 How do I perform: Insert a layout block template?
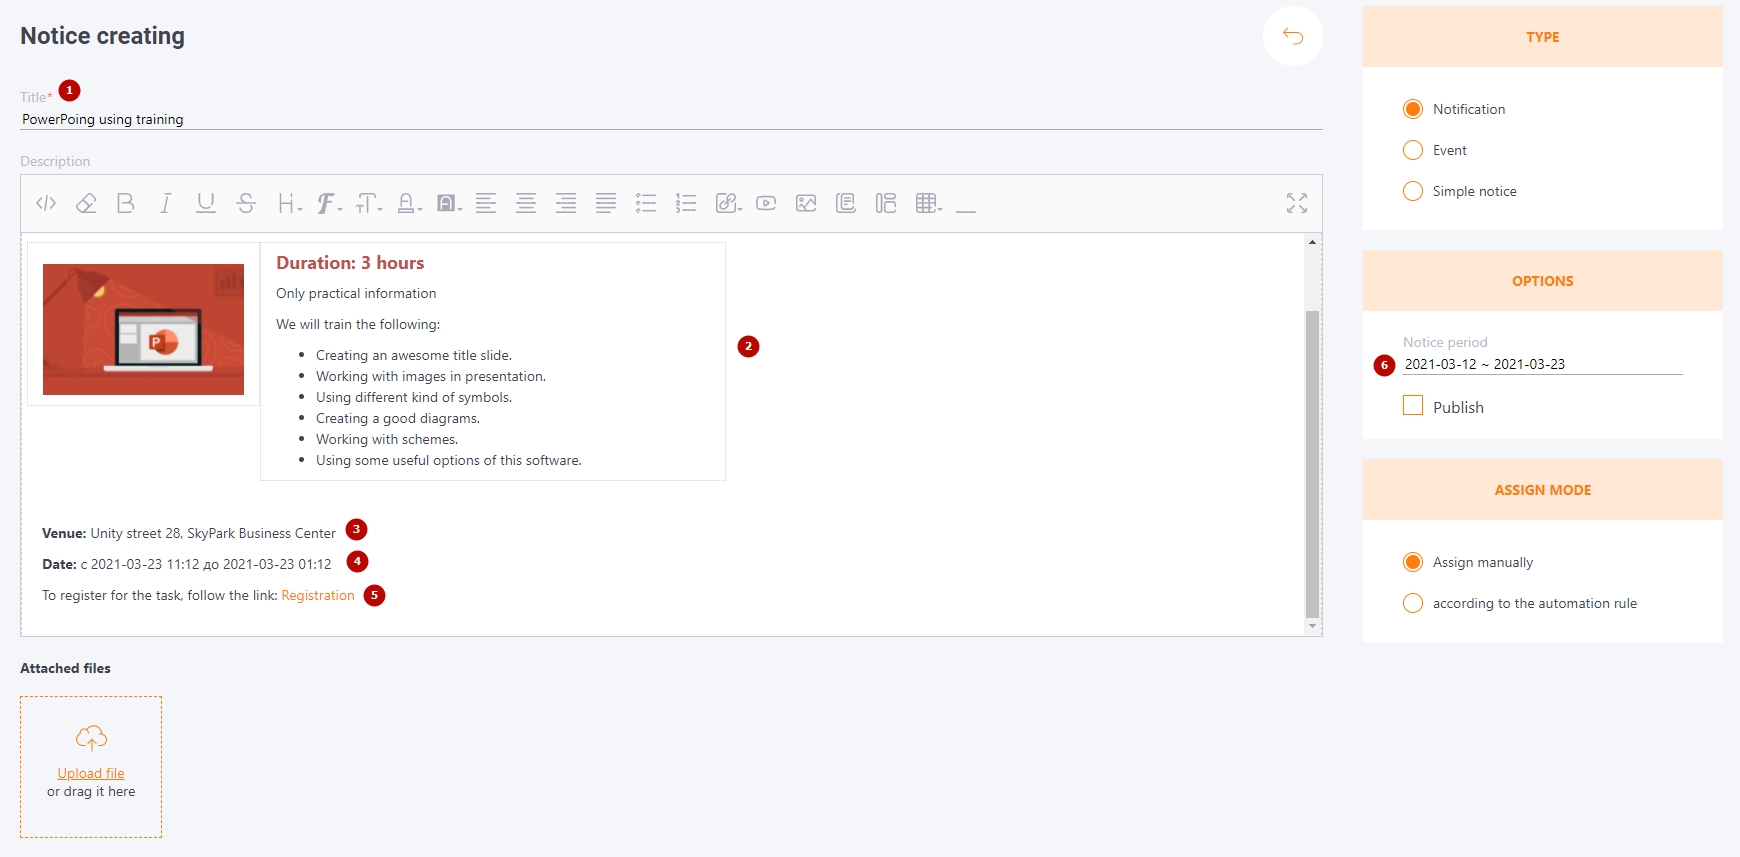point(886,204)
